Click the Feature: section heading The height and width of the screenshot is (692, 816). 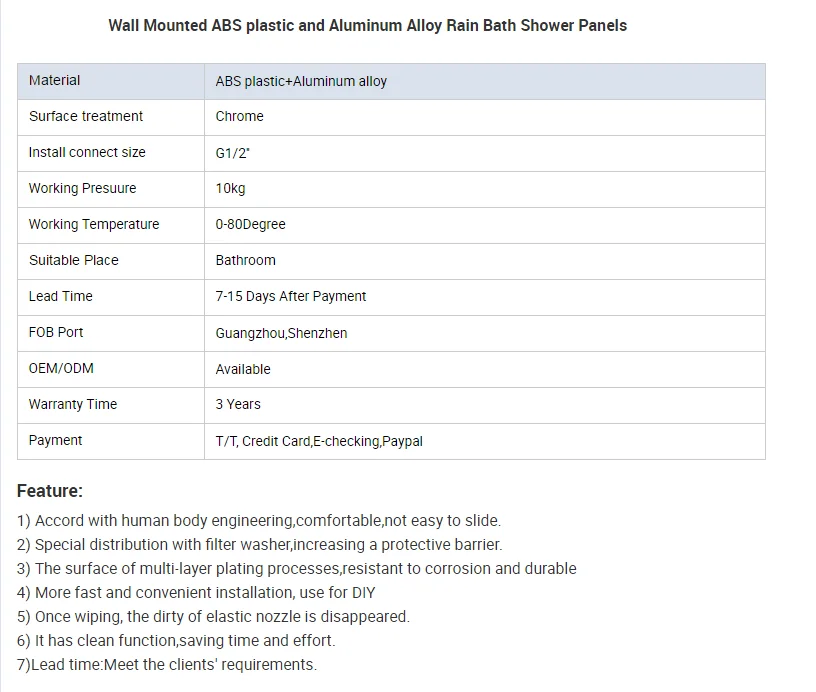(x=50, y=491)
